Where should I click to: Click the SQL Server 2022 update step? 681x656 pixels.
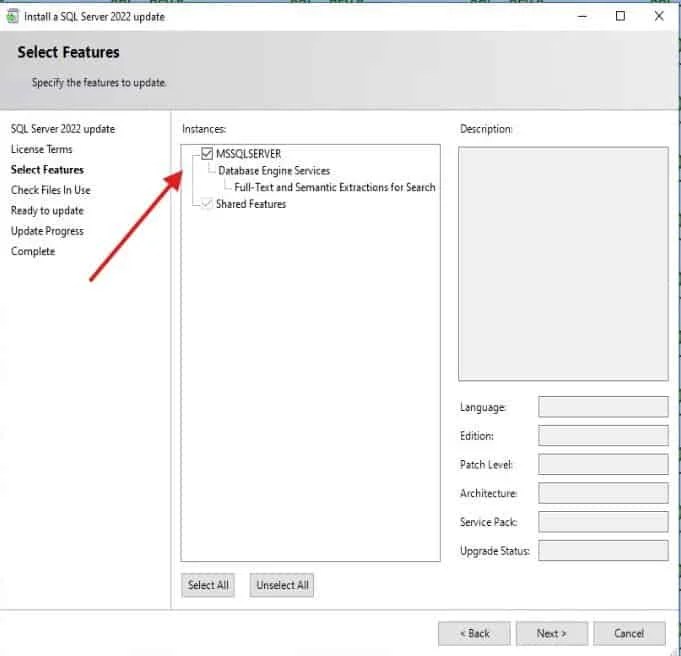pos(63,129)
